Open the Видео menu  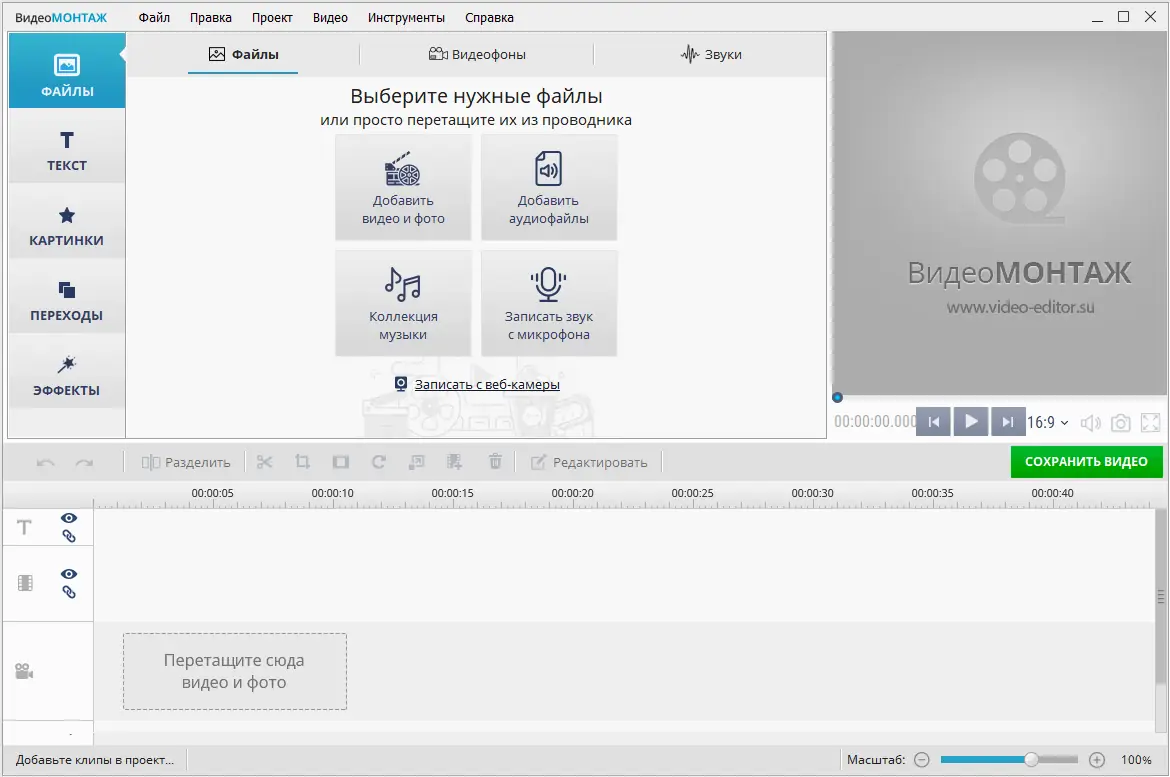click(x=330, y=17)
